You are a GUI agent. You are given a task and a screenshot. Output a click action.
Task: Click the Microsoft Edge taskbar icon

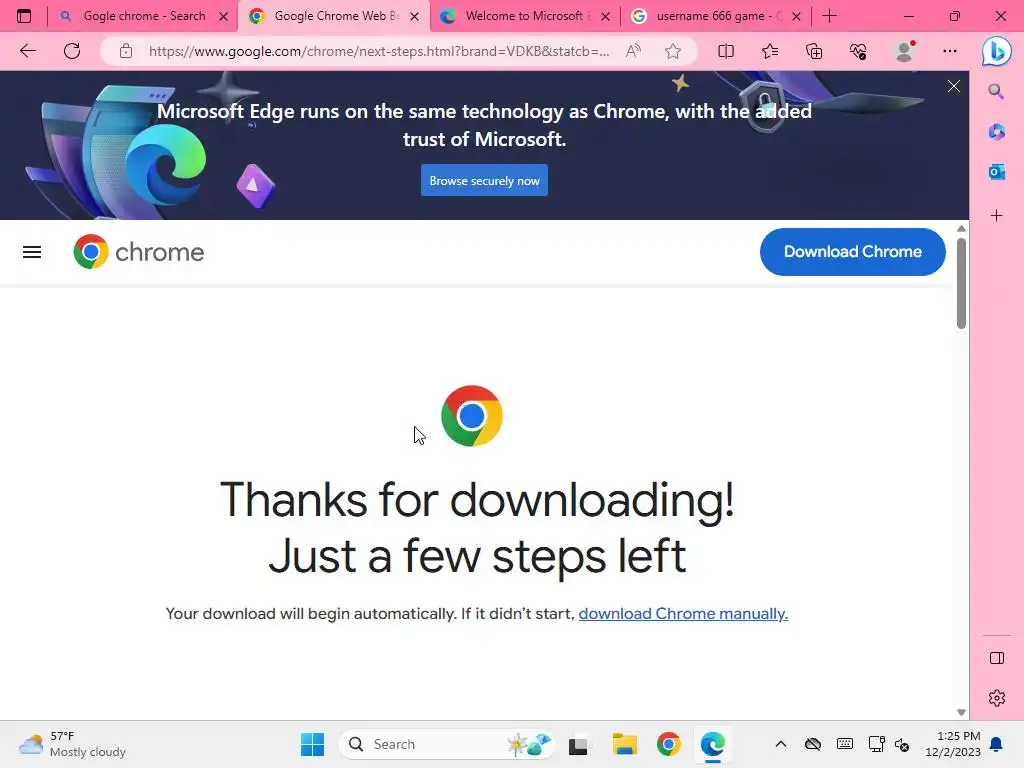coord(712,744)
